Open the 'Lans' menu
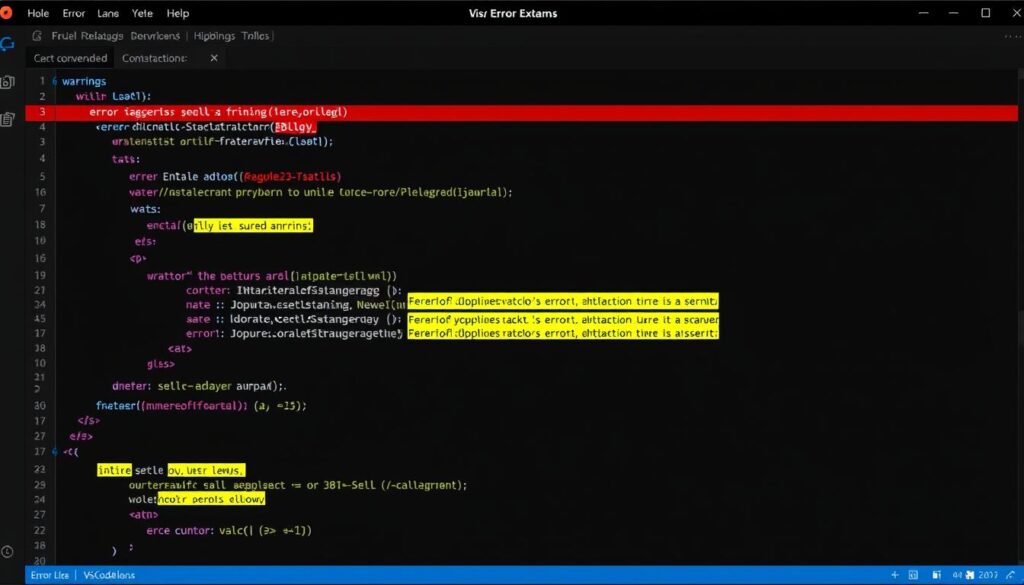The width and height of the screenshot is (1024, 585). tap(108, 13)
